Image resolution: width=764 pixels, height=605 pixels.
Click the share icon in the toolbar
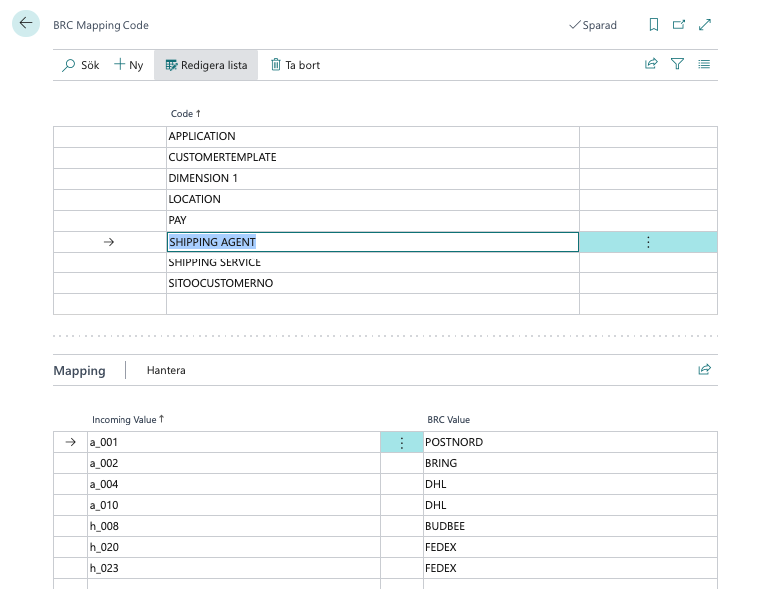(x=651, y=64)
